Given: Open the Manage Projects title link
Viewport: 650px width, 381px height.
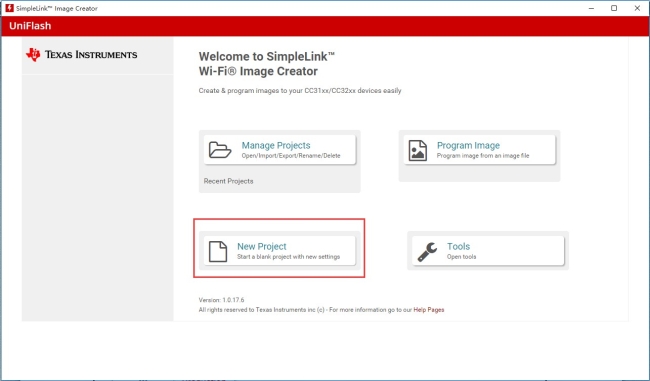Looking at the screenshot, I should pos(276,145).
